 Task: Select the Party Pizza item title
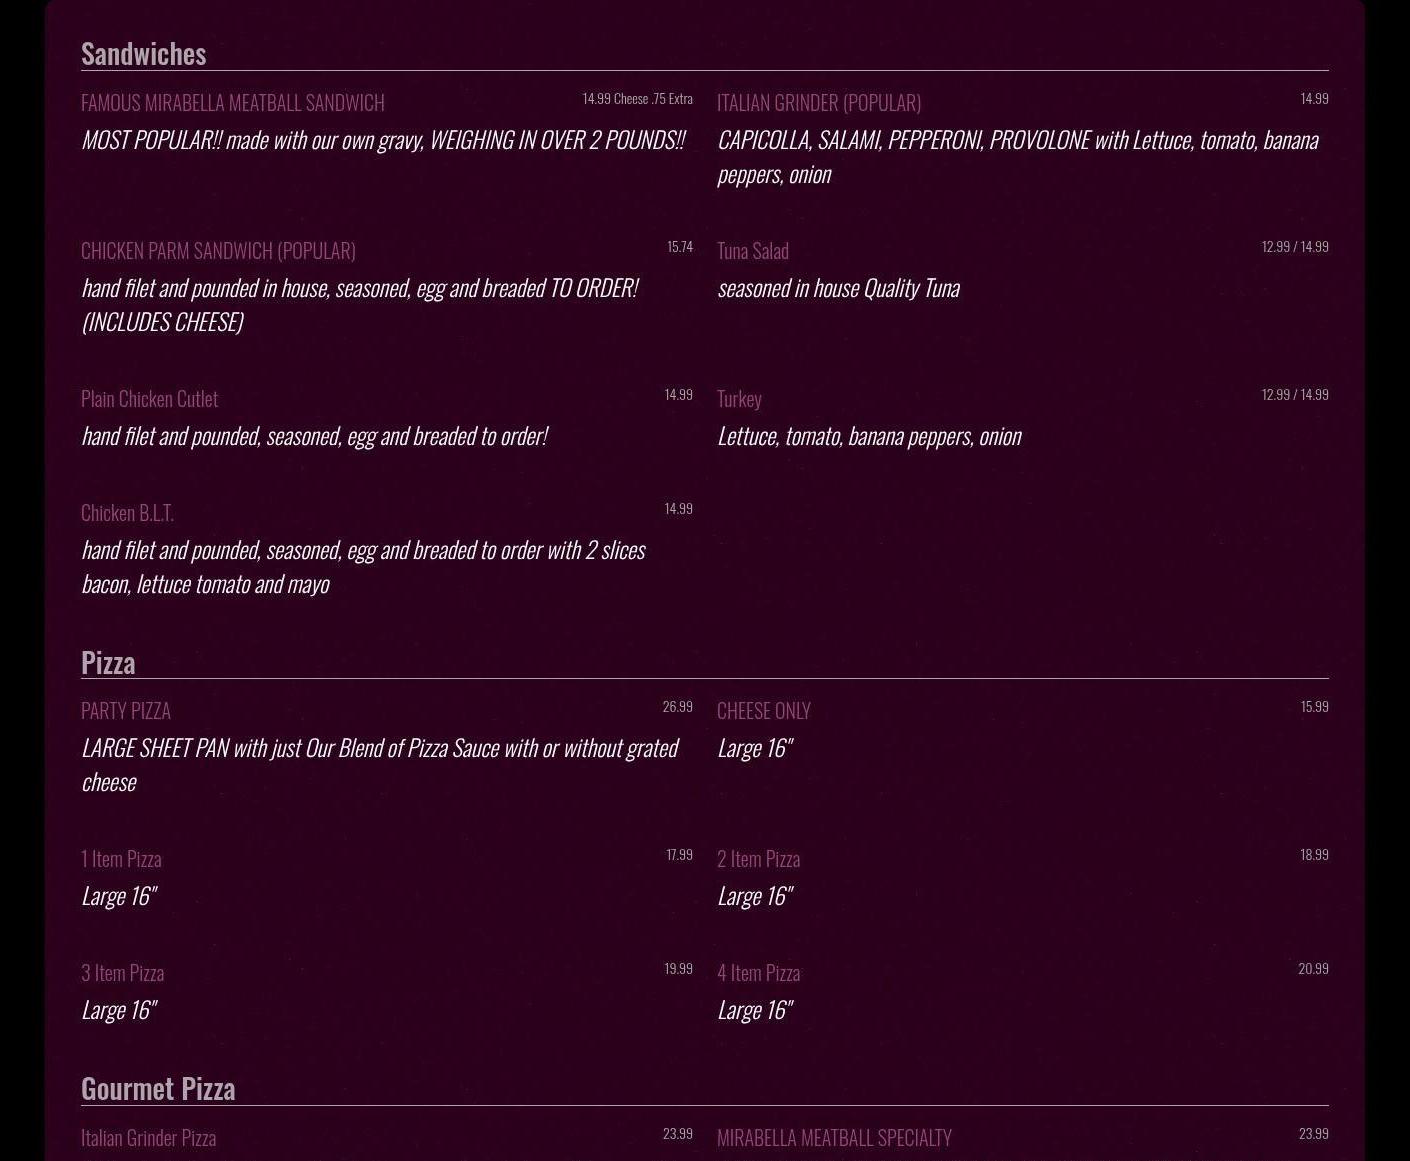tap(126, 711)
